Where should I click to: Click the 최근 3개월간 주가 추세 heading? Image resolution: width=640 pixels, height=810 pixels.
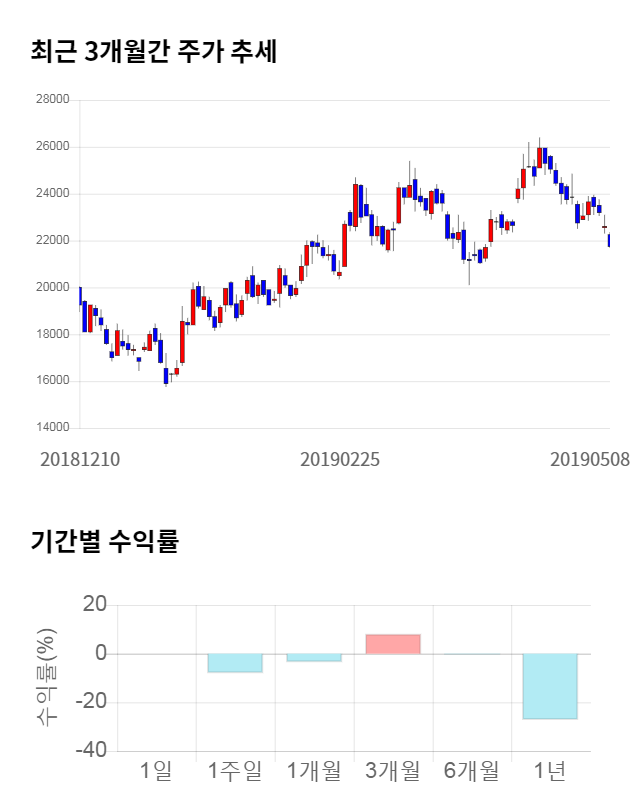pyautogui.click(x=153, y=51)
